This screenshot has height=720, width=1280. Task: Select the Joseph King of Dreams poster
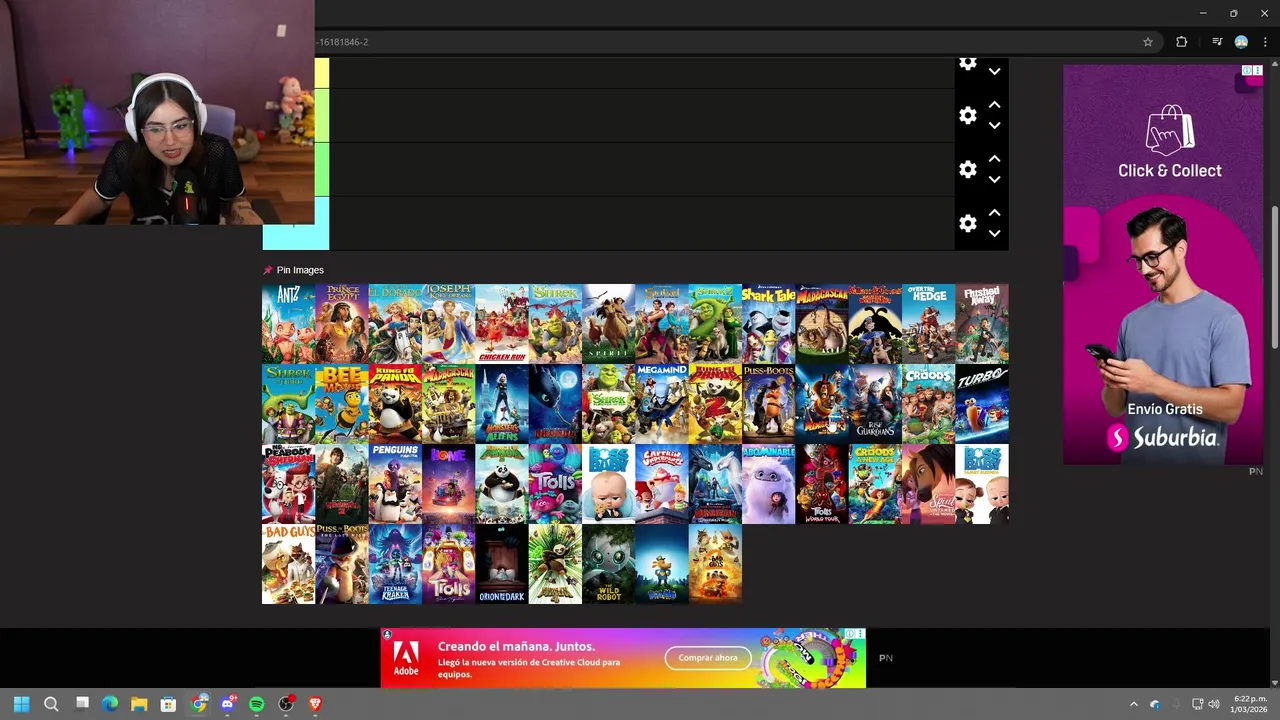coord(448,323)
